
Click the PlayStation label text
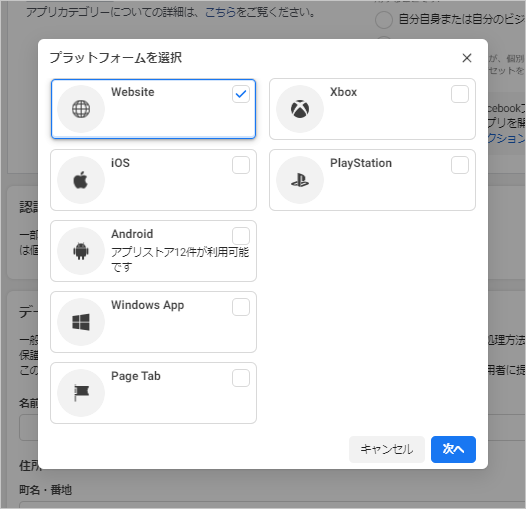[x=361, y=163]
